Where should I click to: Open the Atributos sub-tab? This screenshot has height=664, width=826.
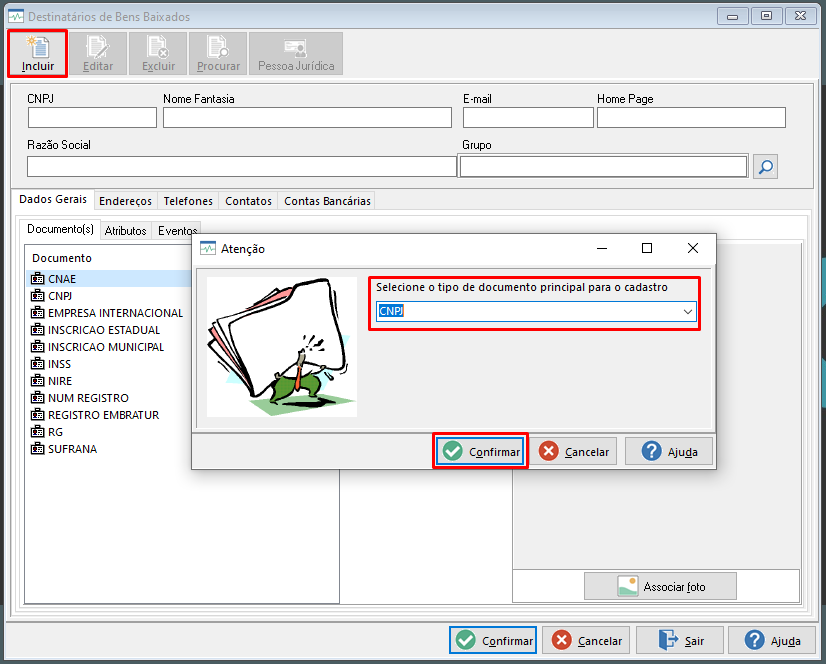click(x=125, y=231)
